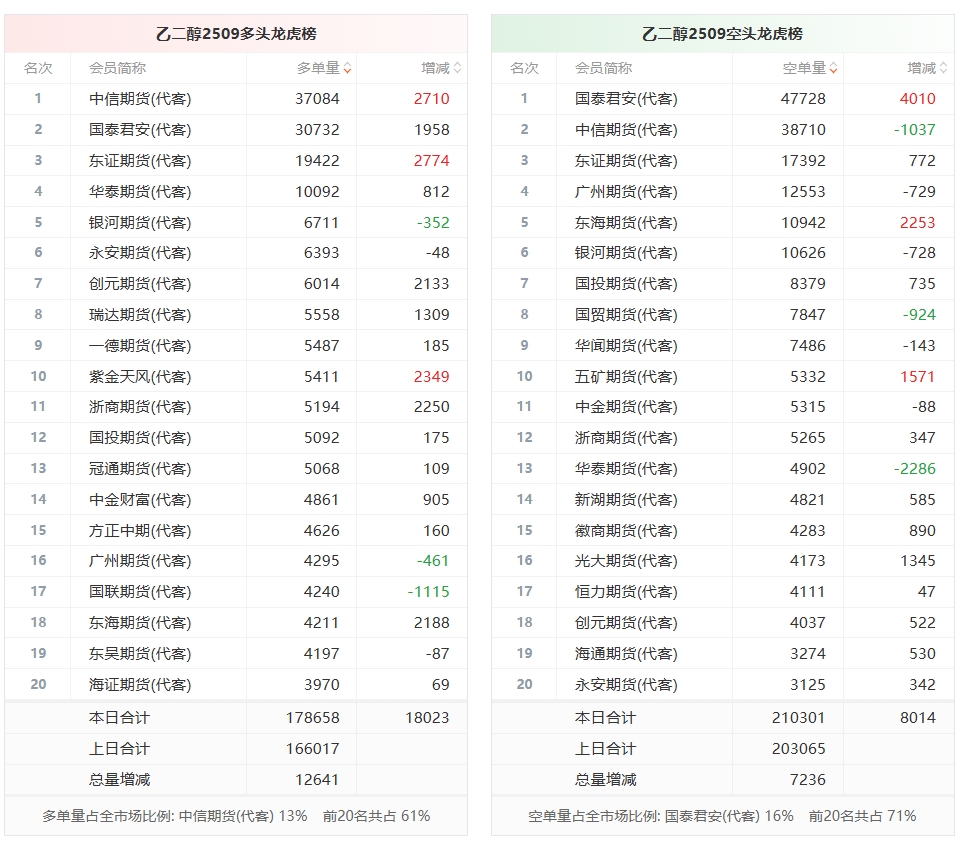The image size is (960, 850).
Task: Select 浙商期货(代客) in long table rank 11
Action: tap(140, 407)
